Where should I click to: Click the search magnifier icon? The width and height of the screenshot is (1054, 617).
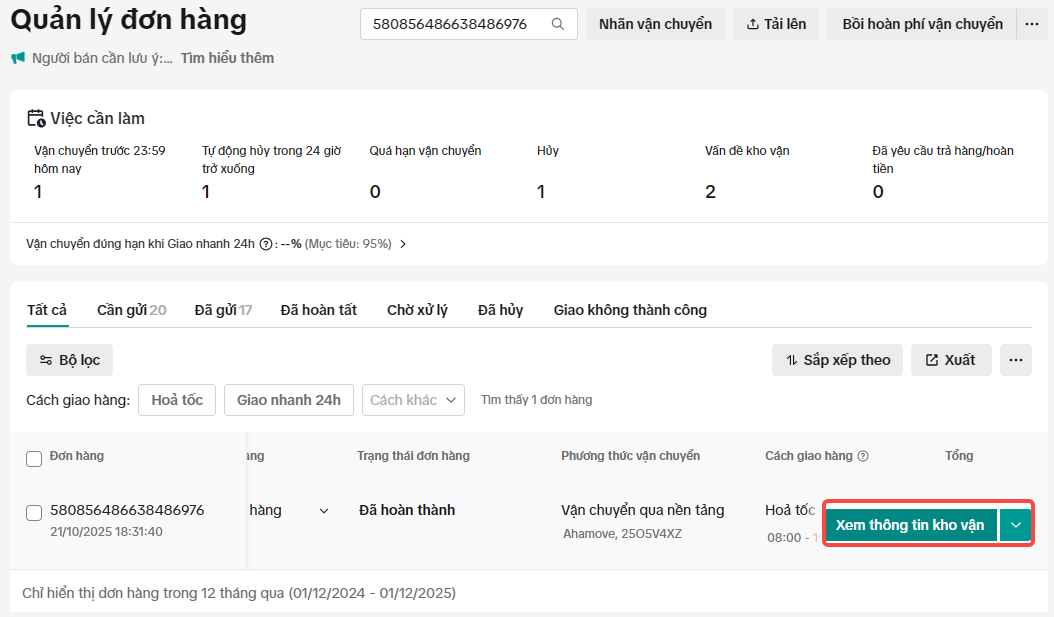click(x=558, y=24)
